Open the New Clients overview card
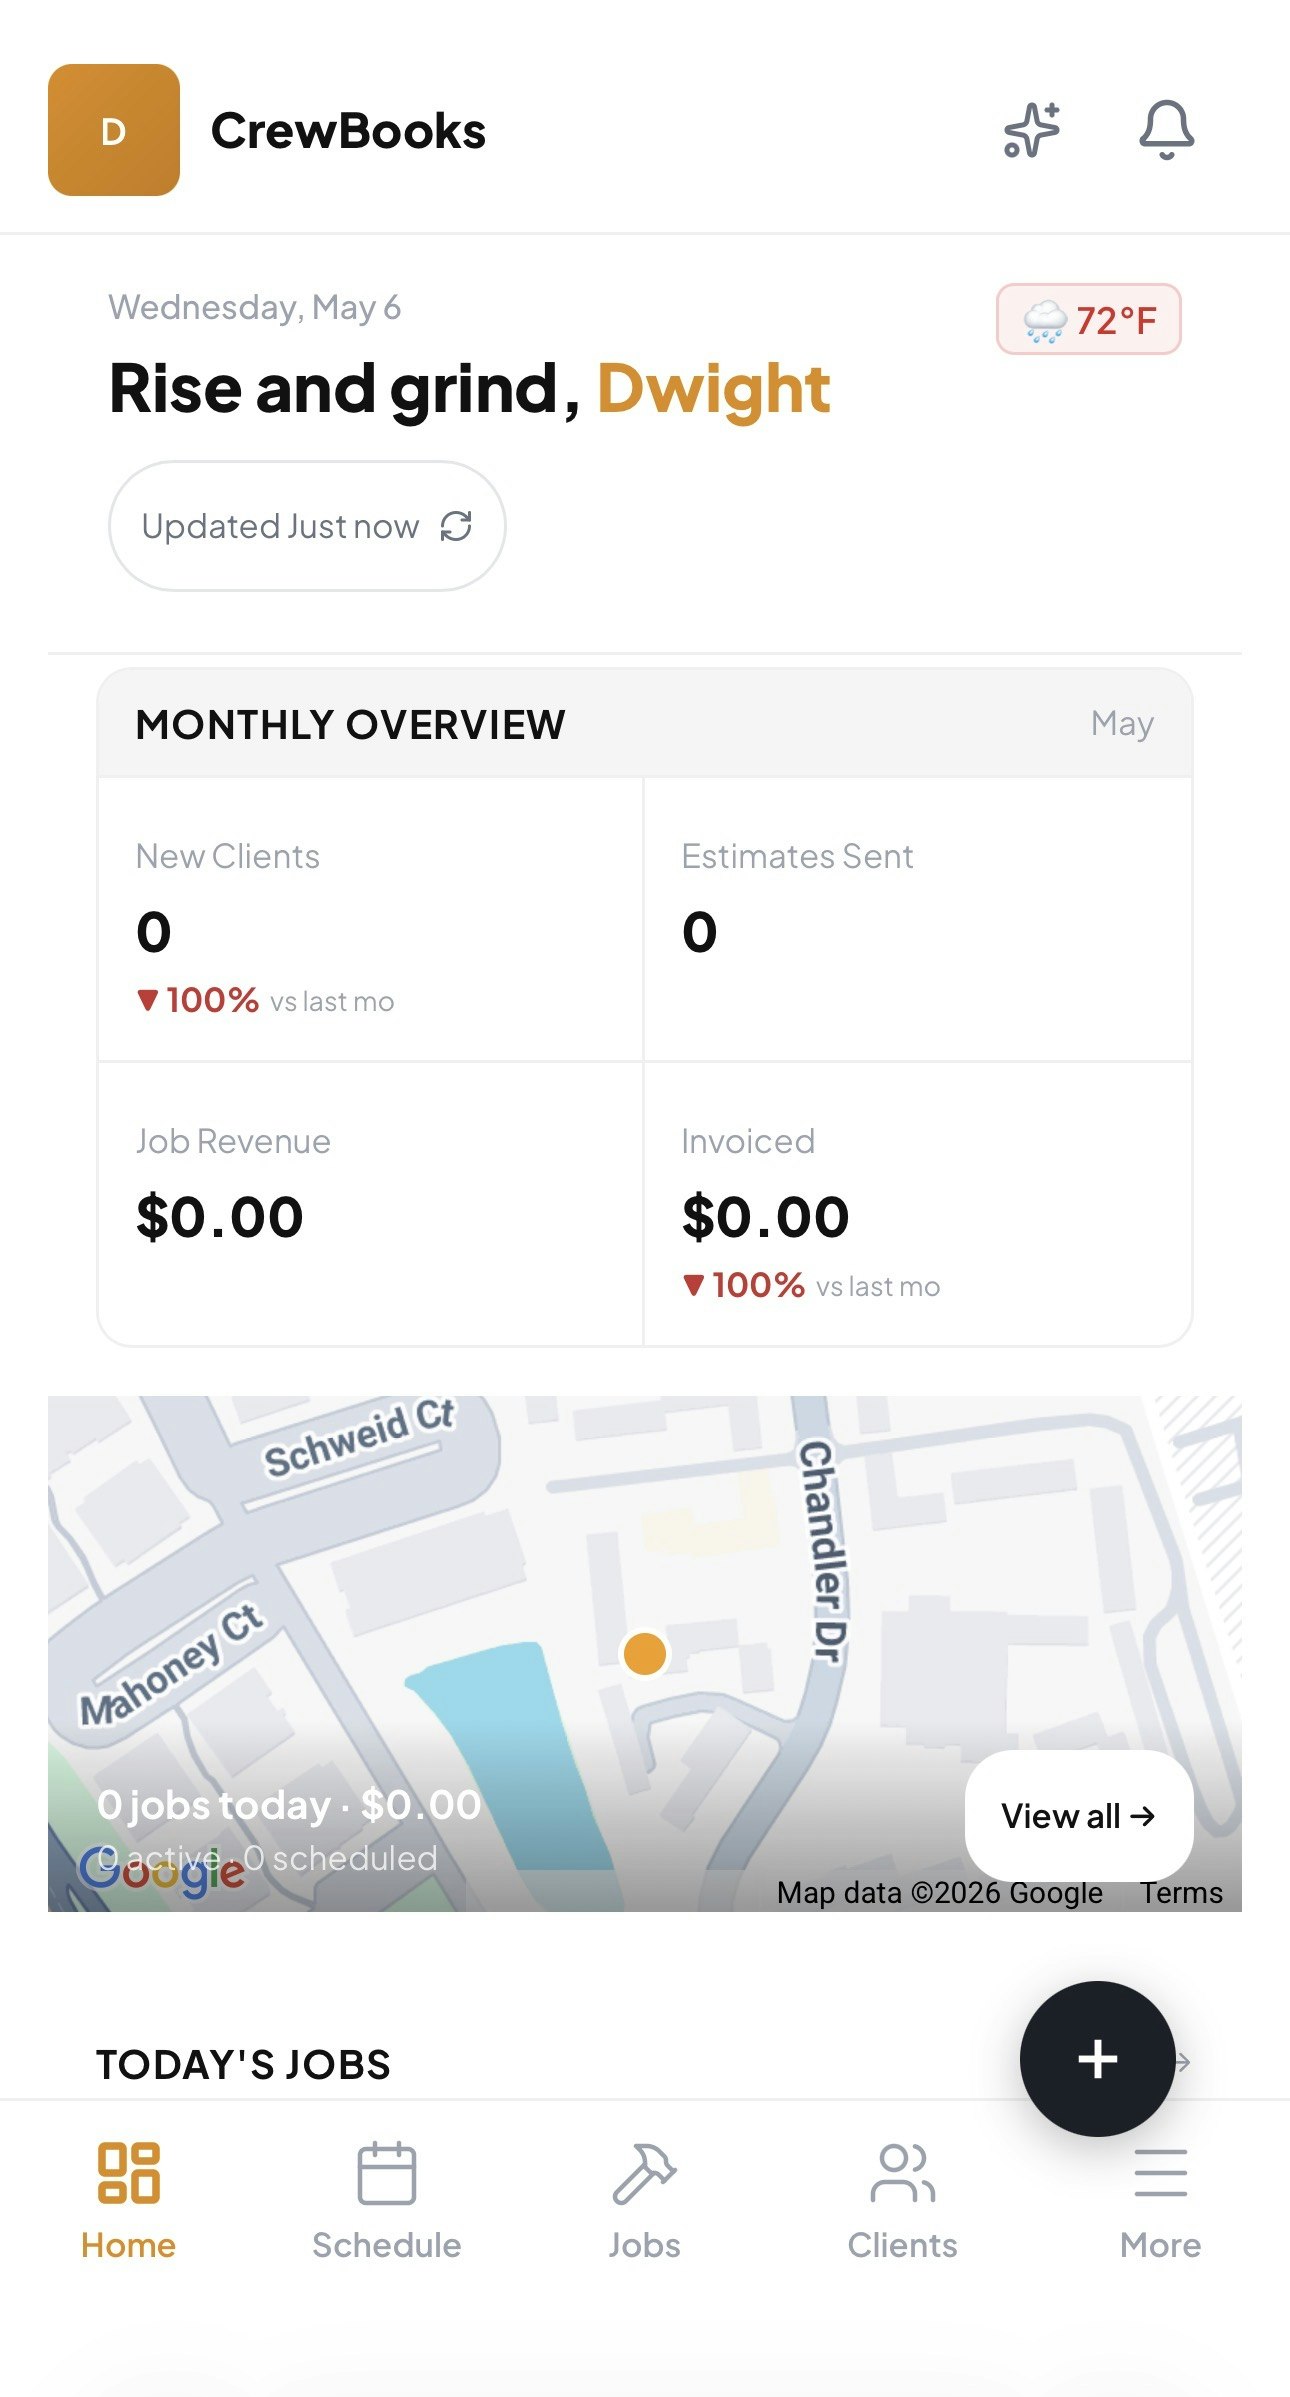1290x2397 pixels. (370, 919)
